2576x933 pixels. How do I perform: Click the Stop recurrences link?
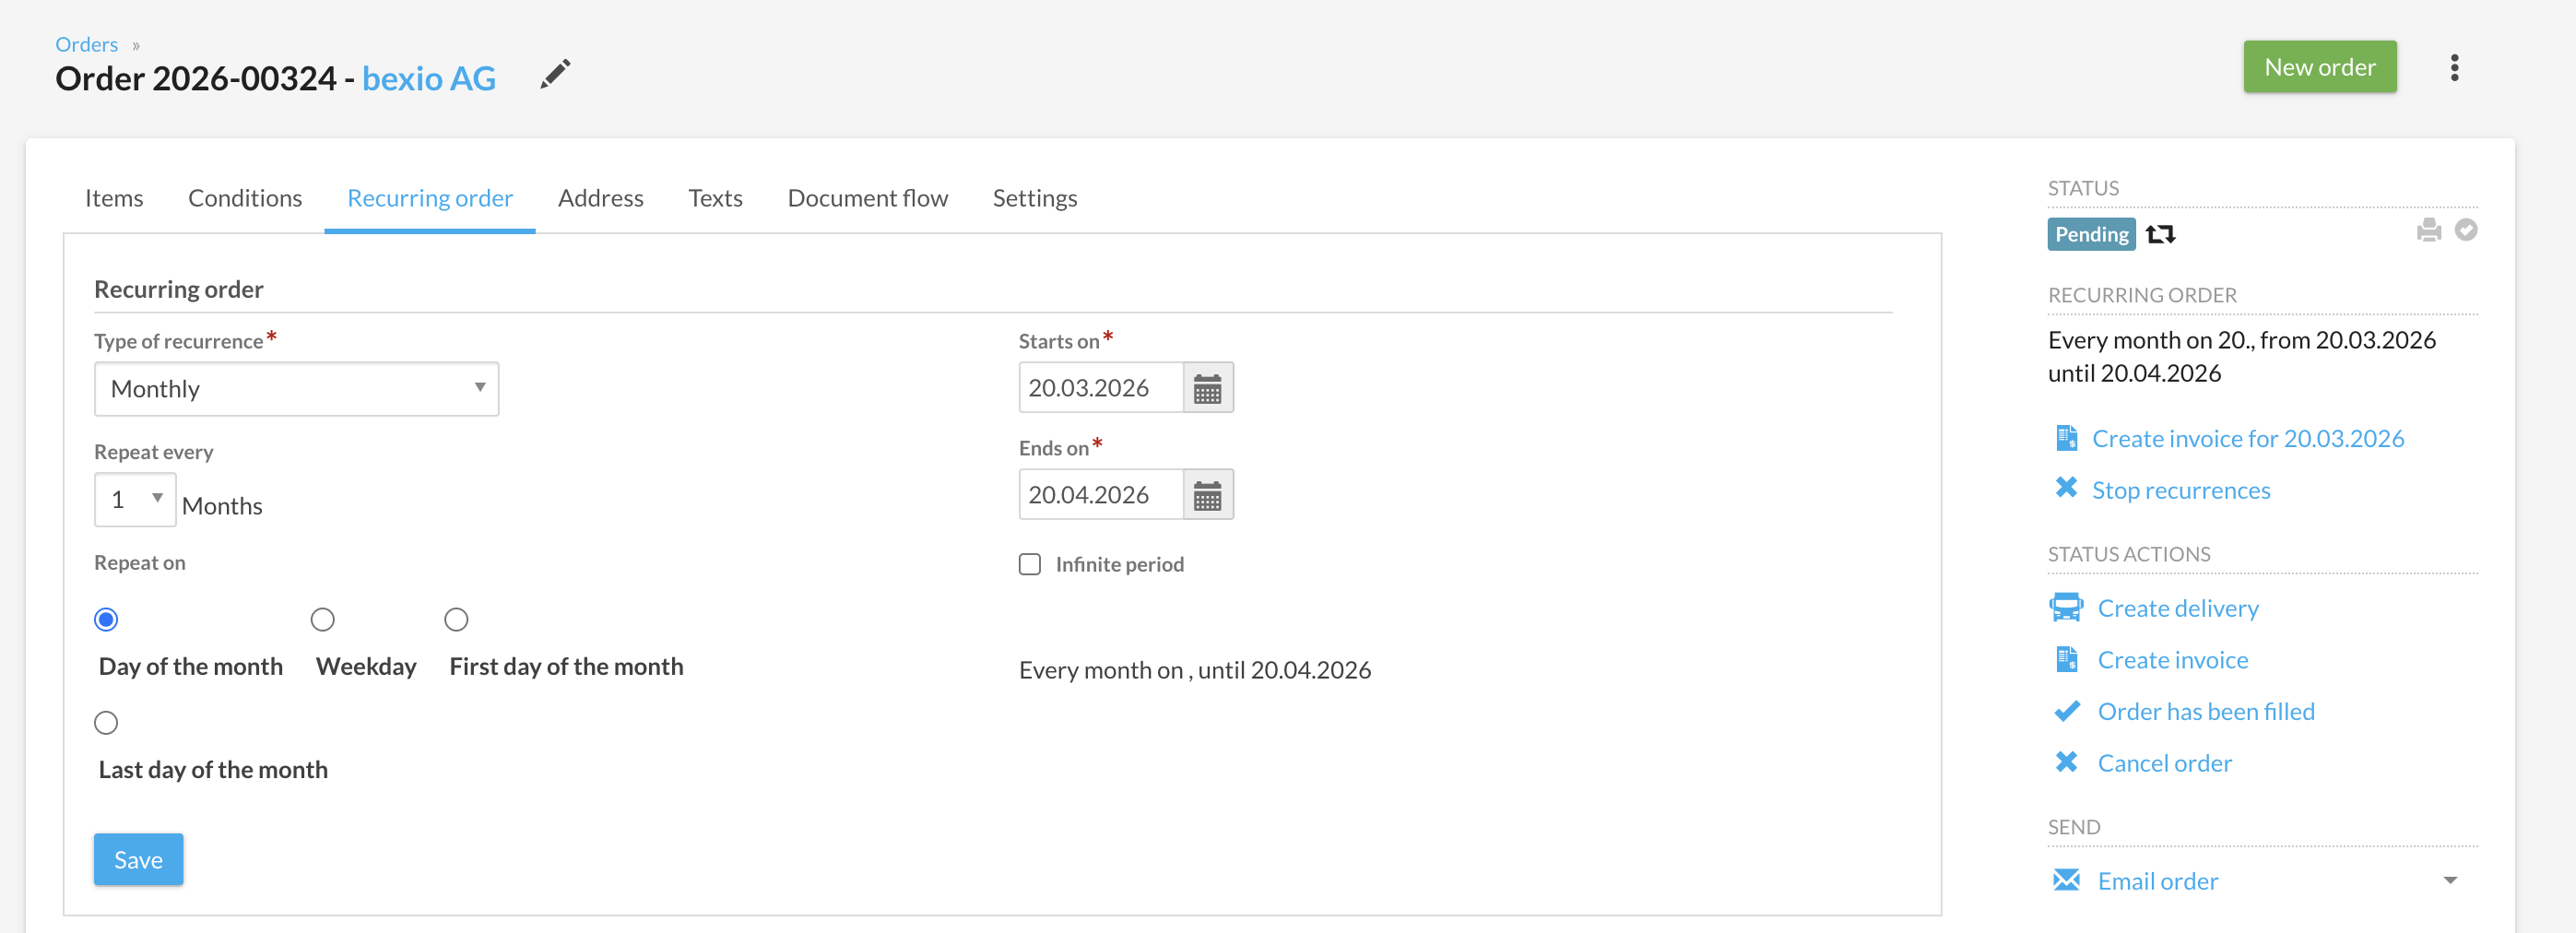2181,490
